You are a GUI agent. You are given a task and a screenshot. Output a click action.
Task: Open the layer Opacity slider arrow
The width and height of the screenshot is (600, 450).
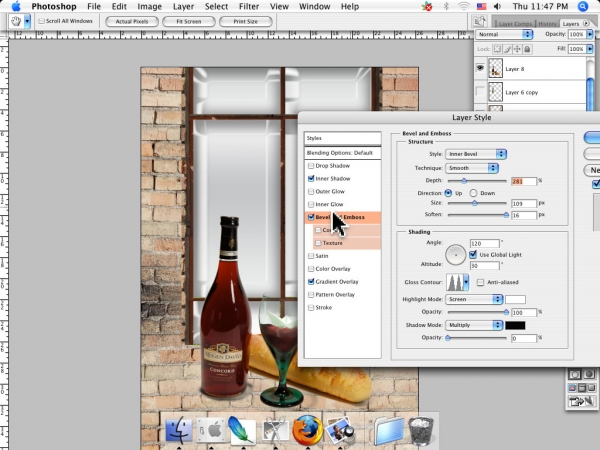tap(590, 34)
